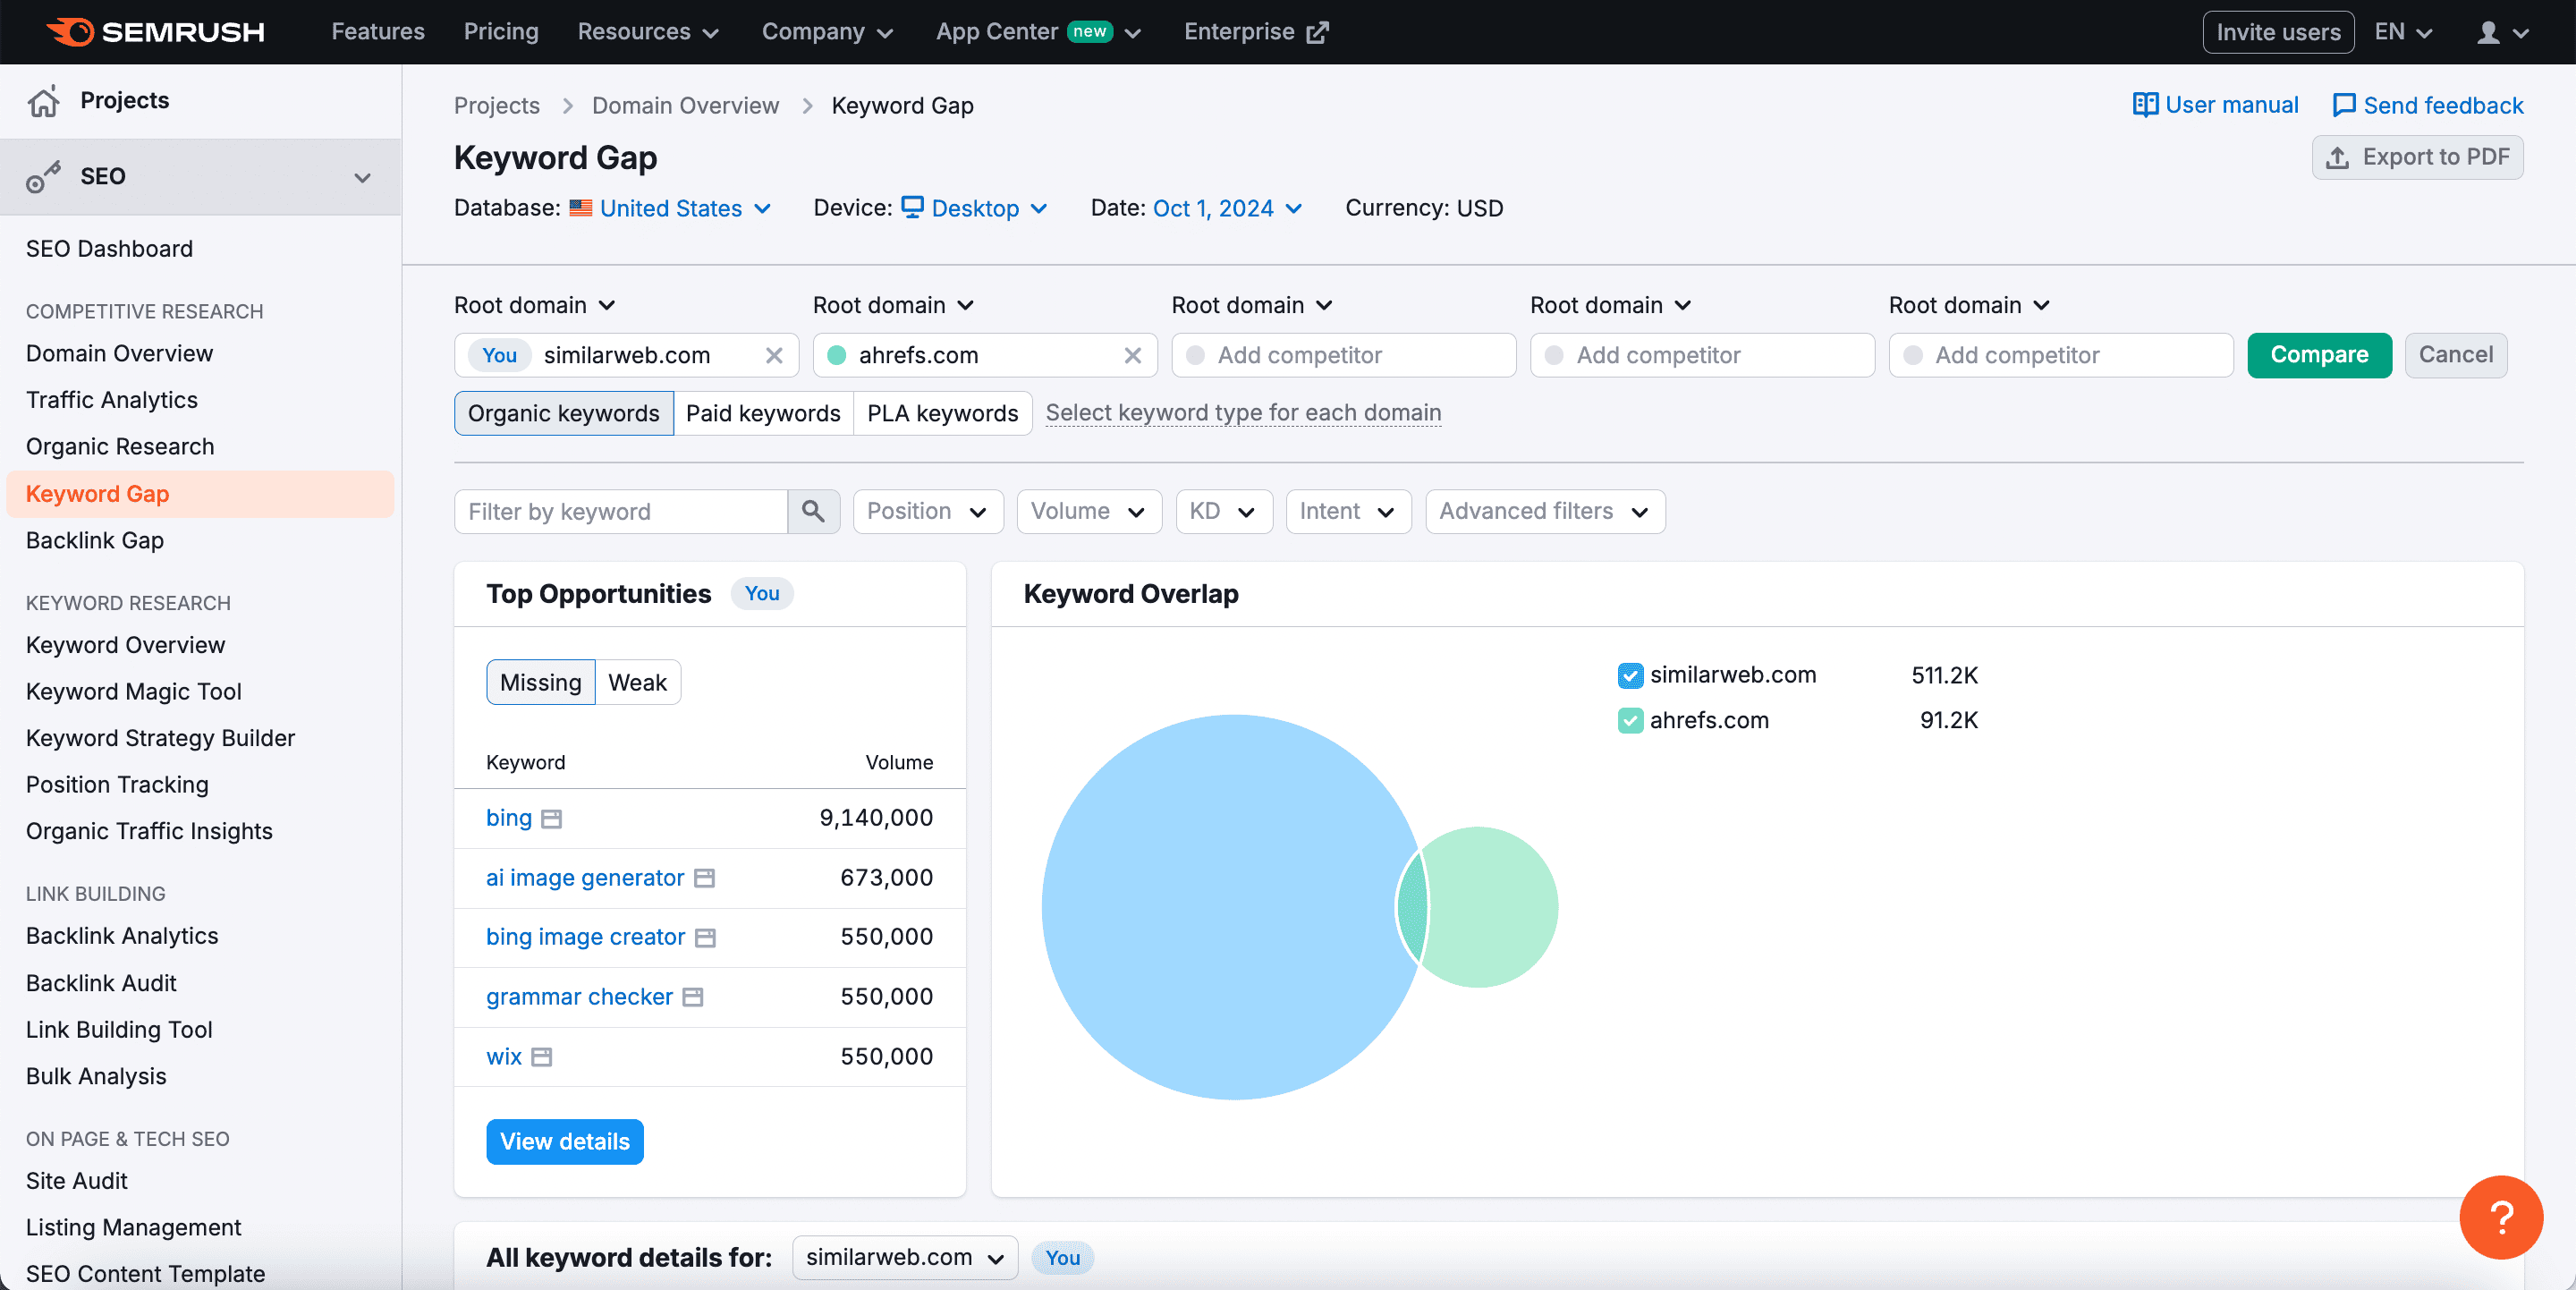Open Backlink Gap in sidebar
The height and width of the screenshot is (1290, 2576).
pyautogui.click(x=95, y=540)
